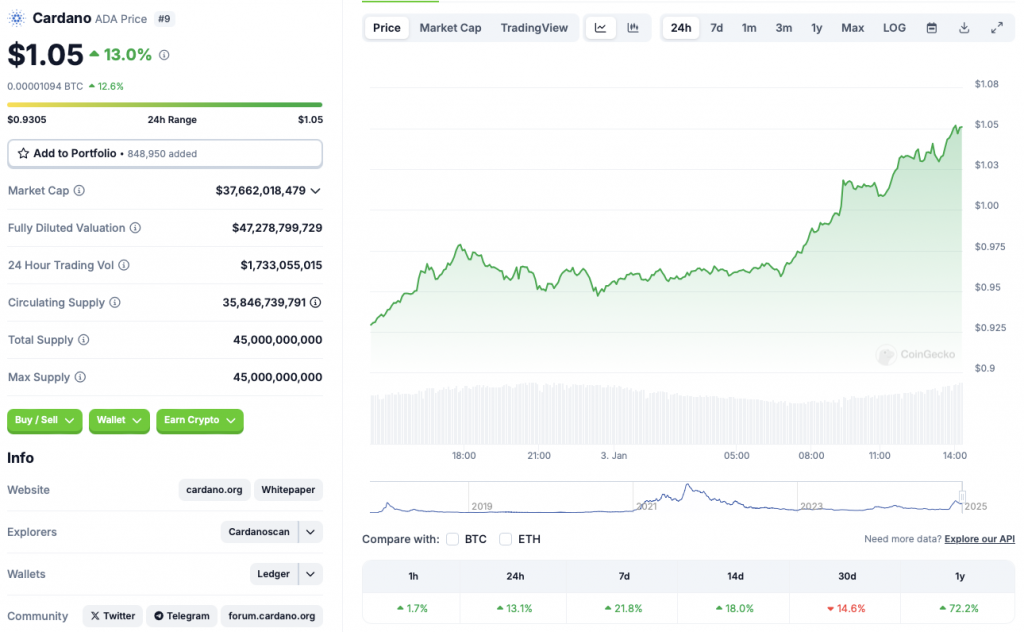Open cardano.org website link

coord(214,490)
